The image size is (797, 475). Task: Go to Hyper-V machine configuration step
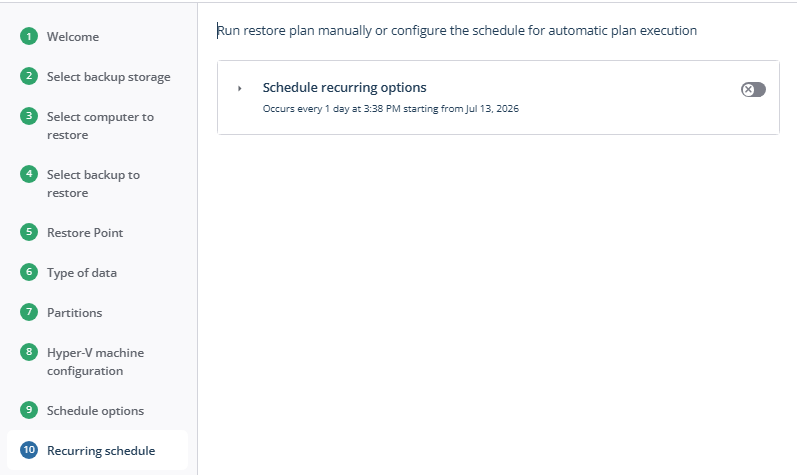coord(96,362)
